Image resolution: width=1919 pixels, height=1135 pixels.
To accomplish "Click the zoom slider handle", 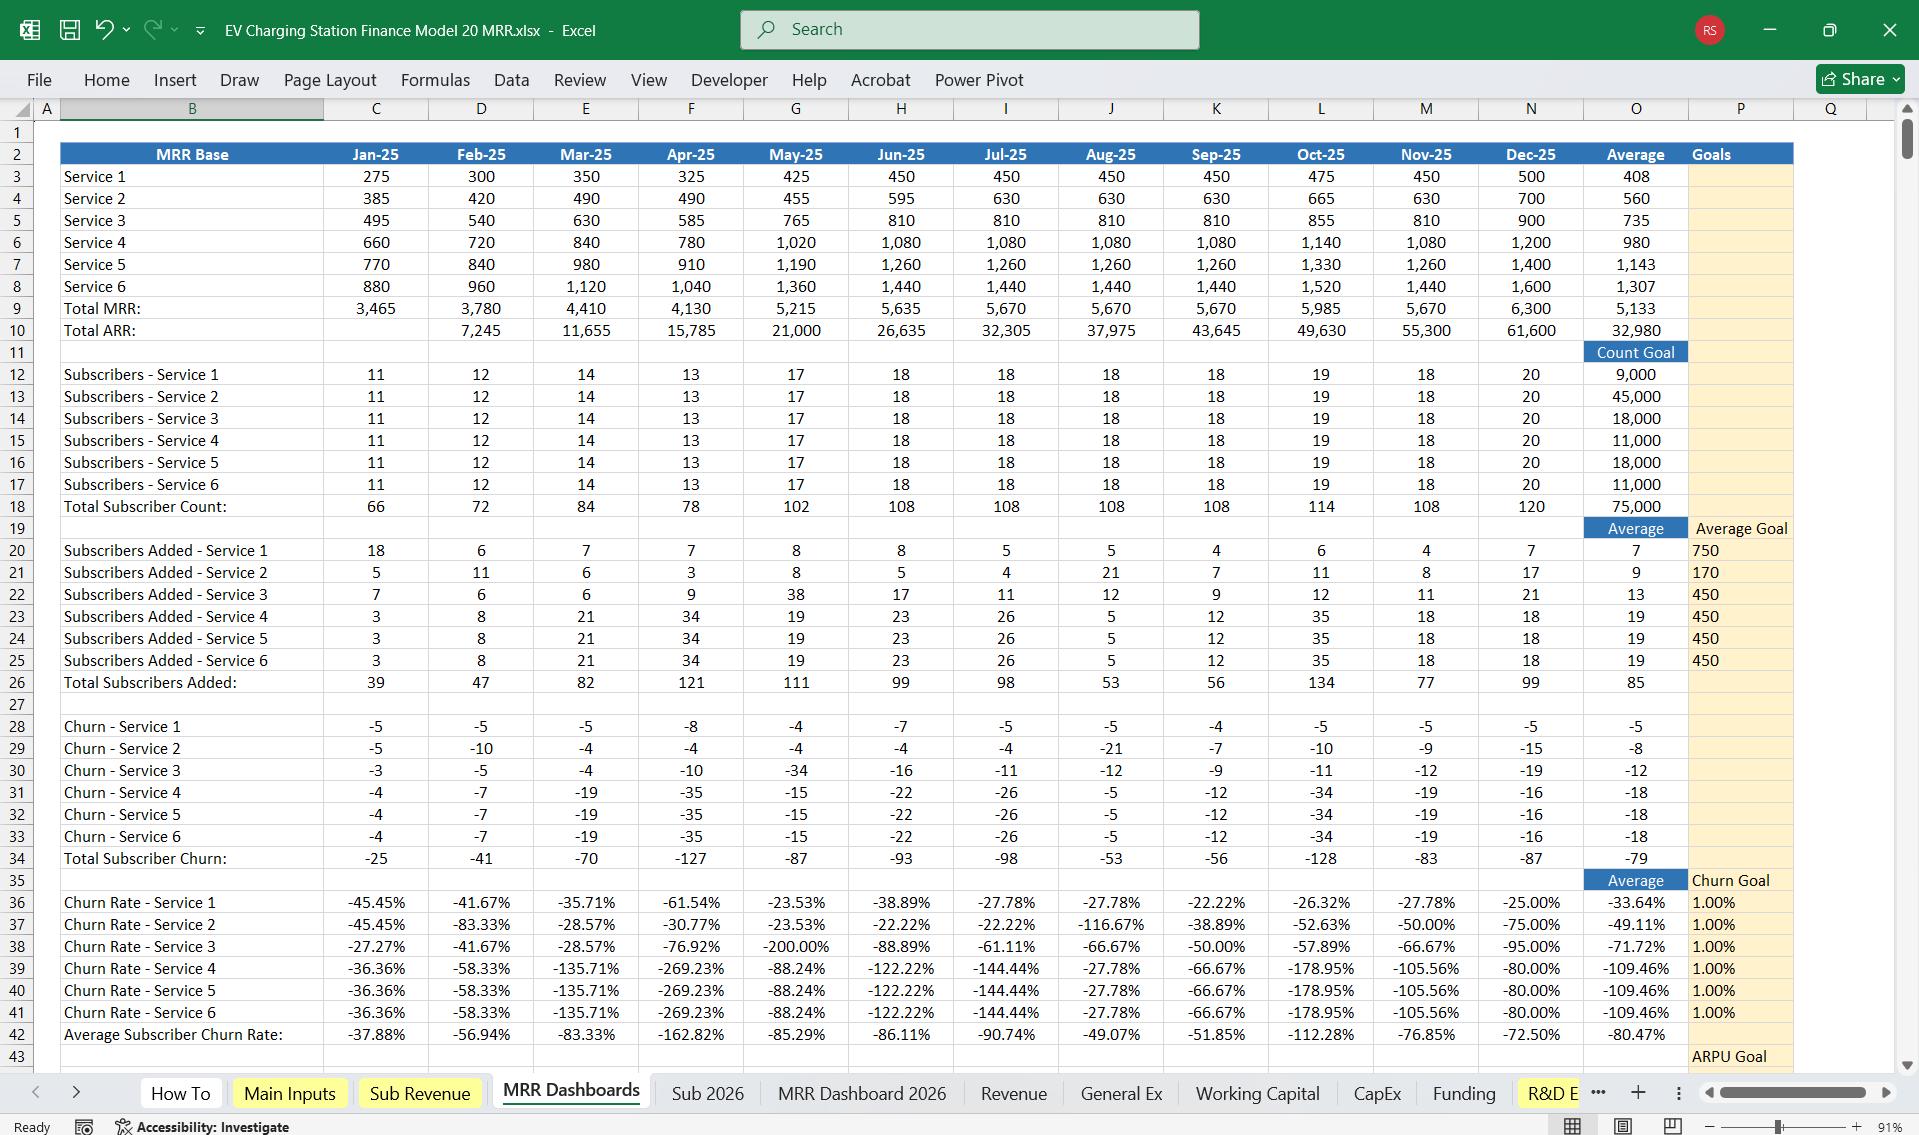I will pyautogui.click(x=1779, y=1127).
